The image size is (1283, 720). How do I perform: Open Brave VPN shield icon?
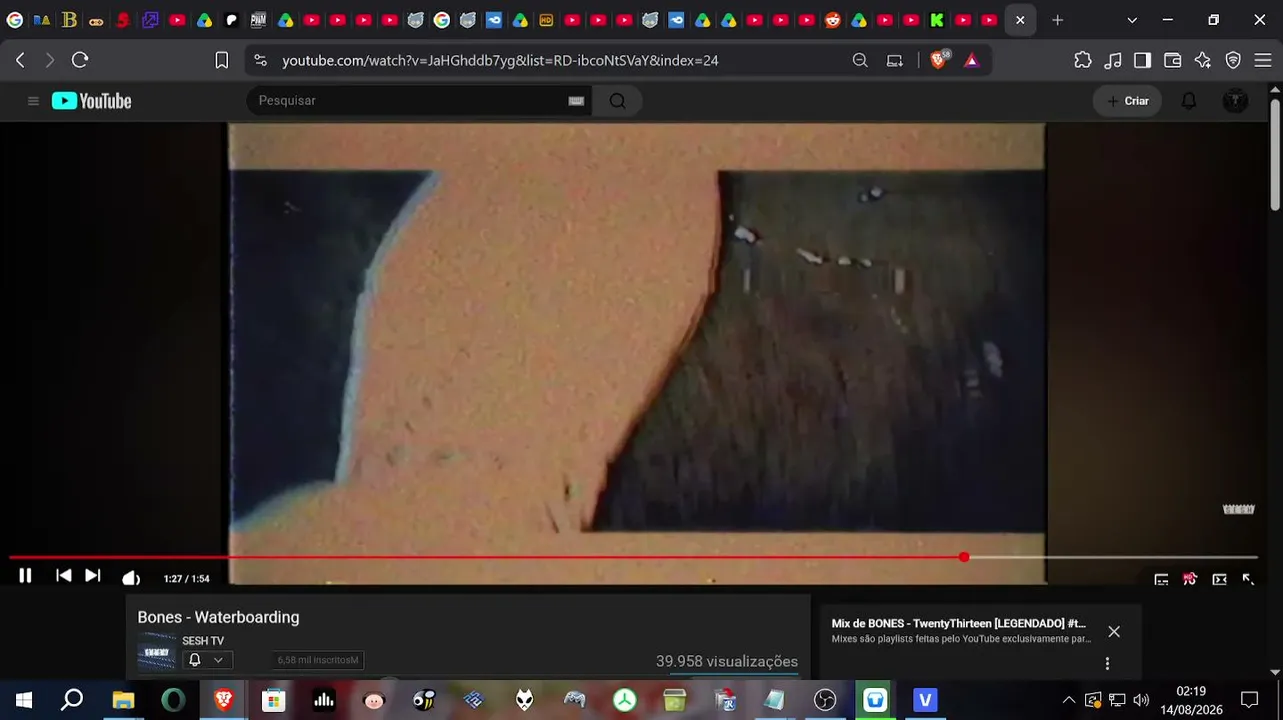pyautogui.click(x=1233, y=60)
